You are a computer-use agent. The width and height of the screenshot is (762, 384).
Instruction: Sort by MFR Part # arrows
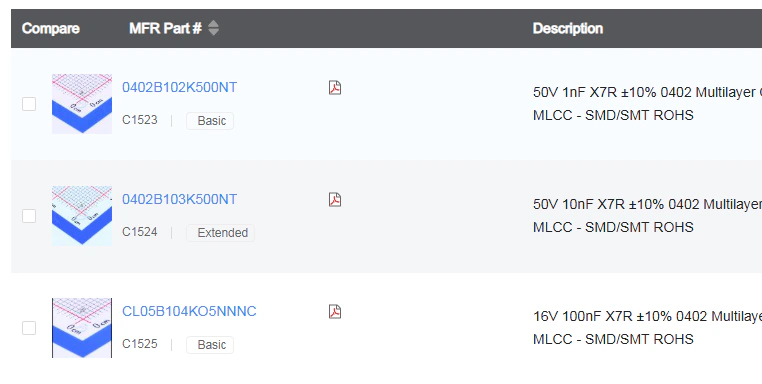pyautogui.click(x=213, y=28)
